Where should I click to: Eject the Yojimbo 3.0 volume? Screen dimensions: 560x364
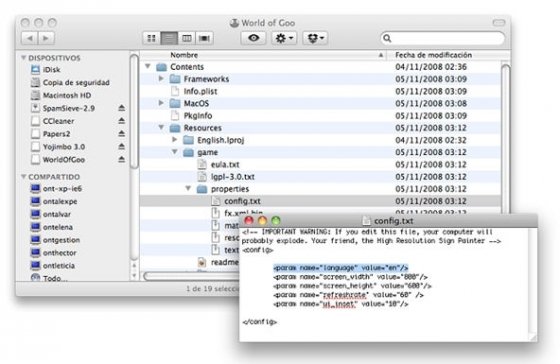pyautogui.click(x=121, y=146)
